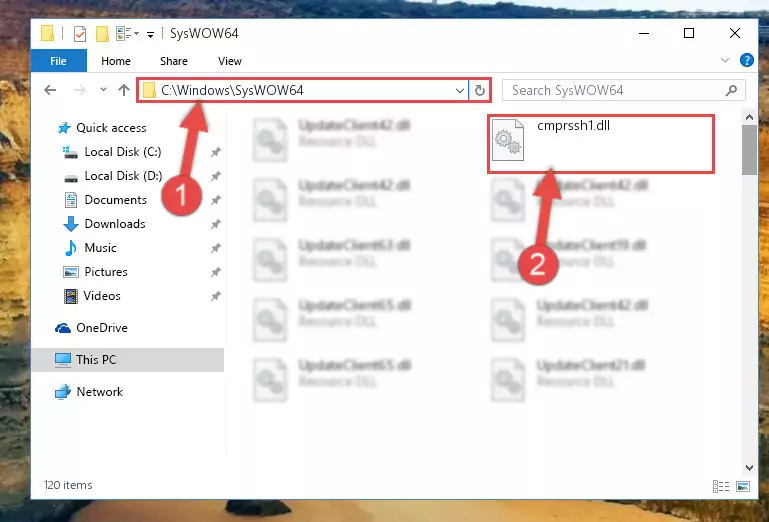The image size is (769, 522).
Task: Click the pin icon next to Local Disk (D:)
Action: click(215, 176)
